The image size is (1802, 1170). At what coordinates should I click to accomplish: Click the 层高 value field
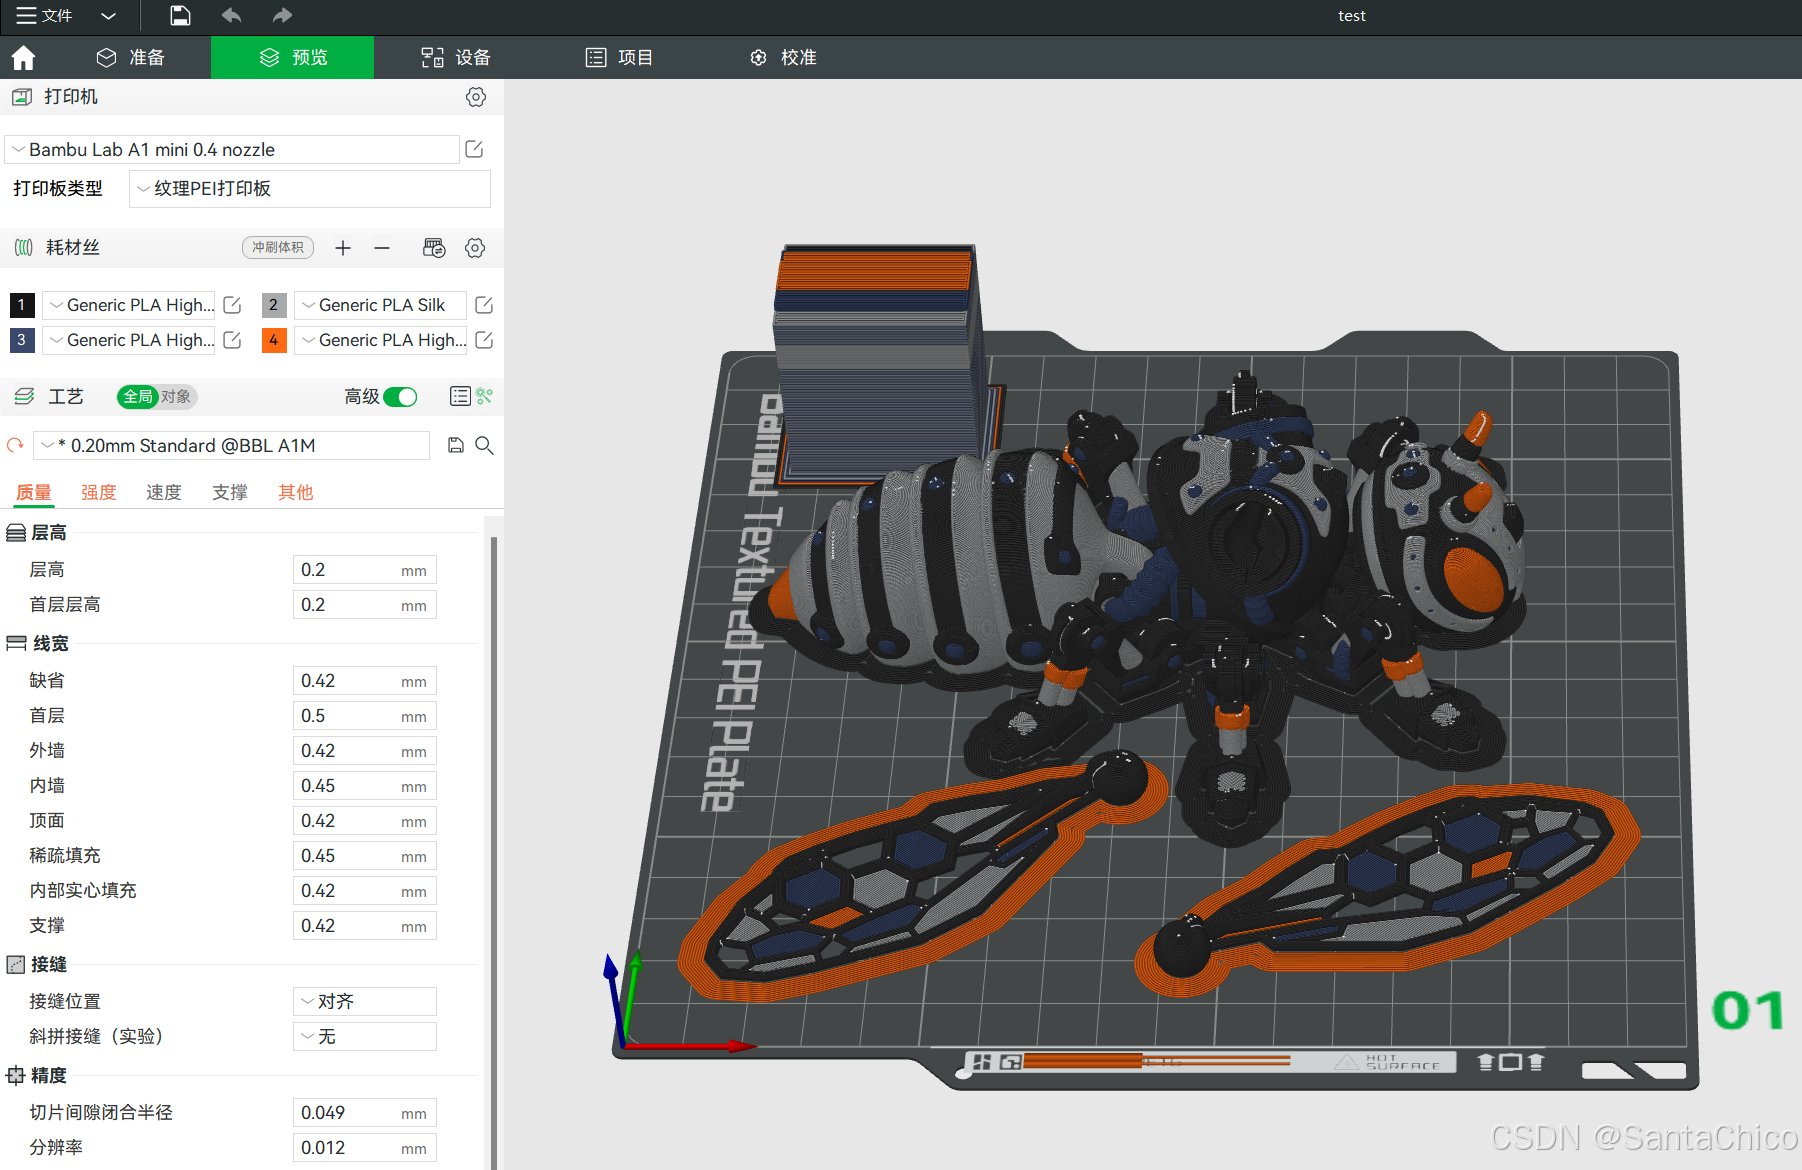(365, 570)
